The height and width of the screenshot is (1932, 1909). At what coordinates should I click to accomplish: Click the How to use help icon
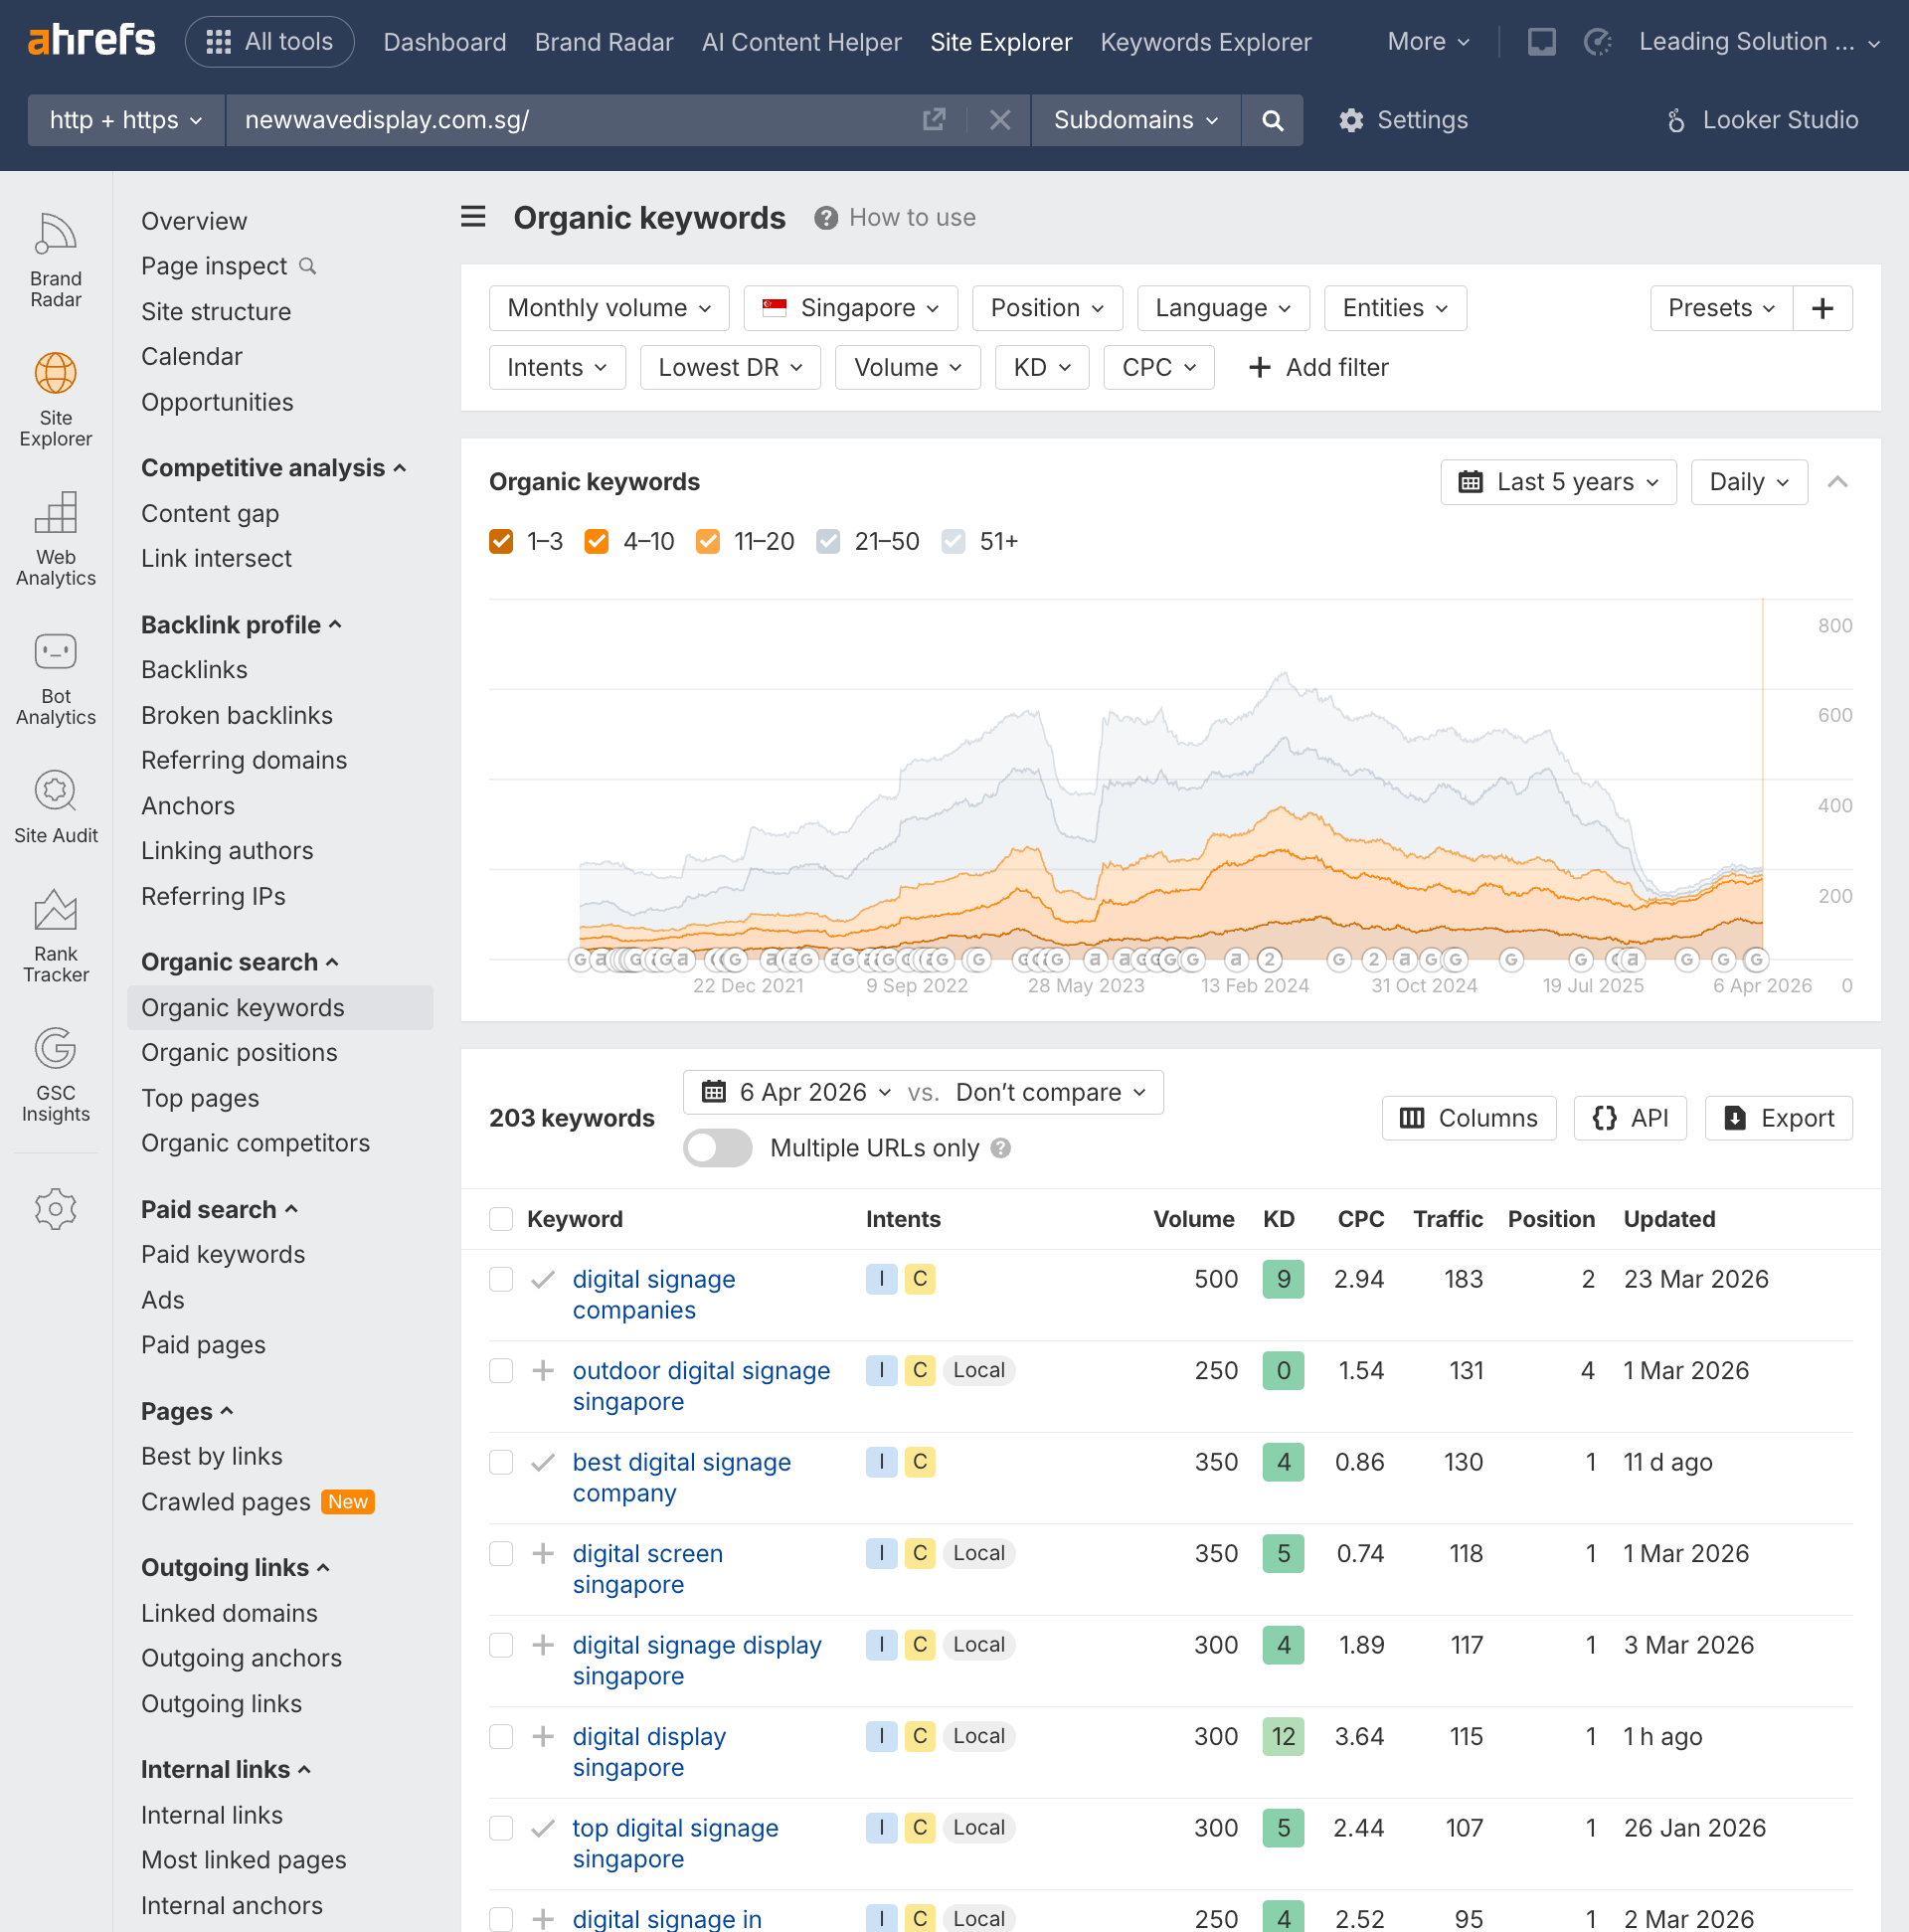[x=825, y=217]
